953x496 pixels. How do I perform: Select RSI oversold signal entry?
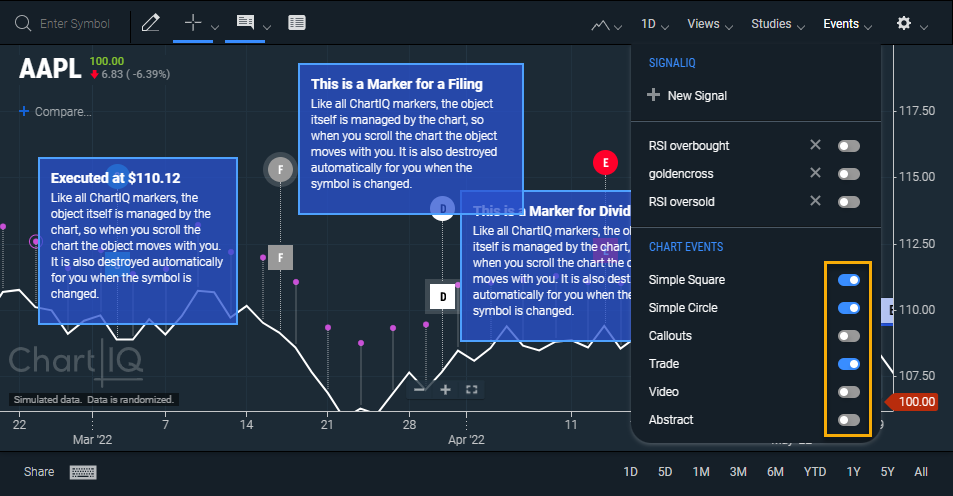point(681,202)
